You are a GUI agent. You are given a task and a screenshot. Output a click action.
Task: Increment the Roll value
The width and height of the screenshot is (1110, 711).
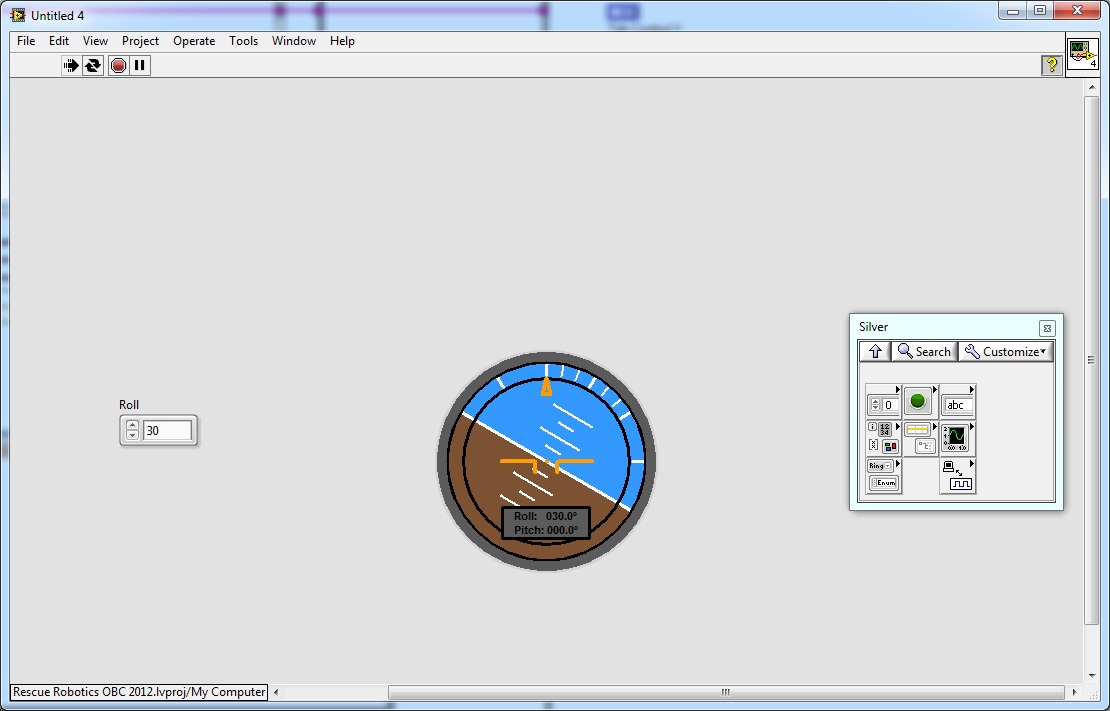pyautogui.click(x=132, y=426)
